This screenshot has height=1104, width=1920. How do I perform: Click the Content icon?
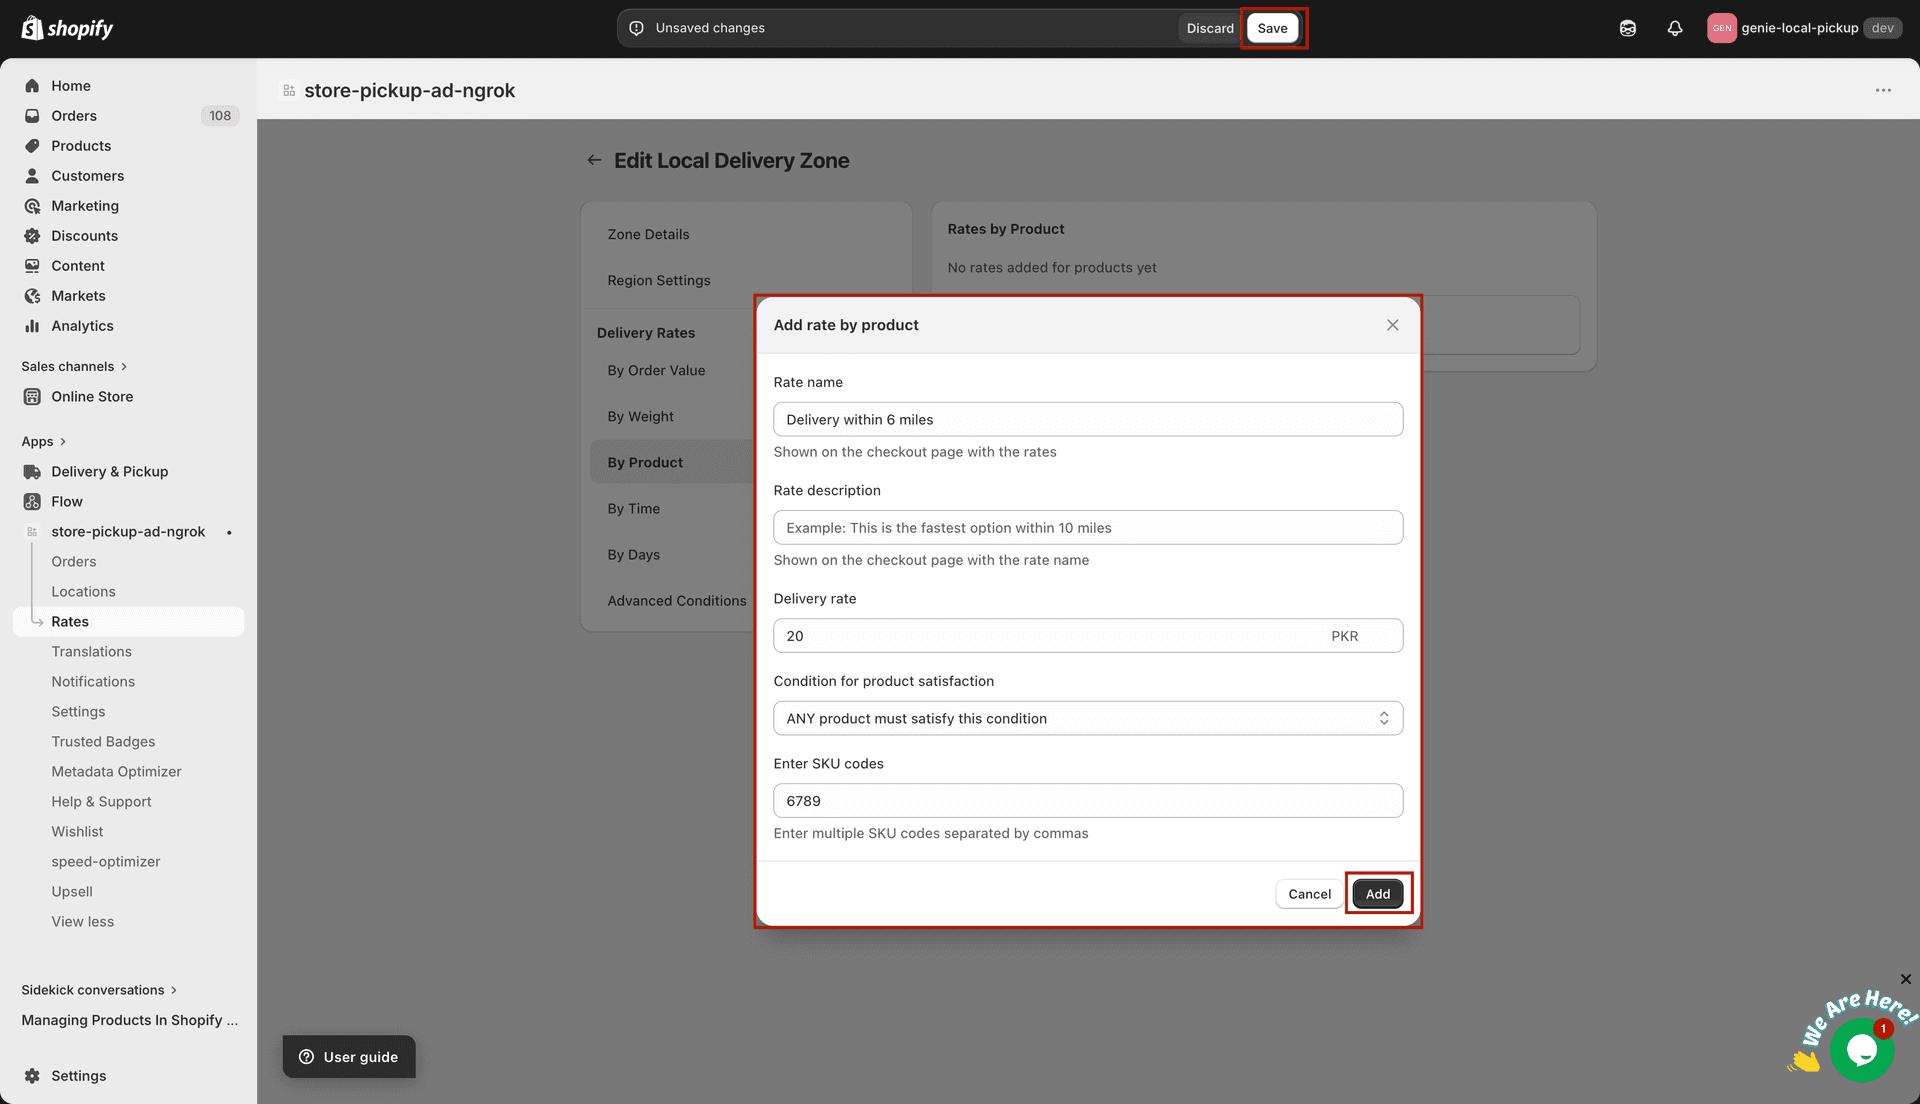point(32,266)
